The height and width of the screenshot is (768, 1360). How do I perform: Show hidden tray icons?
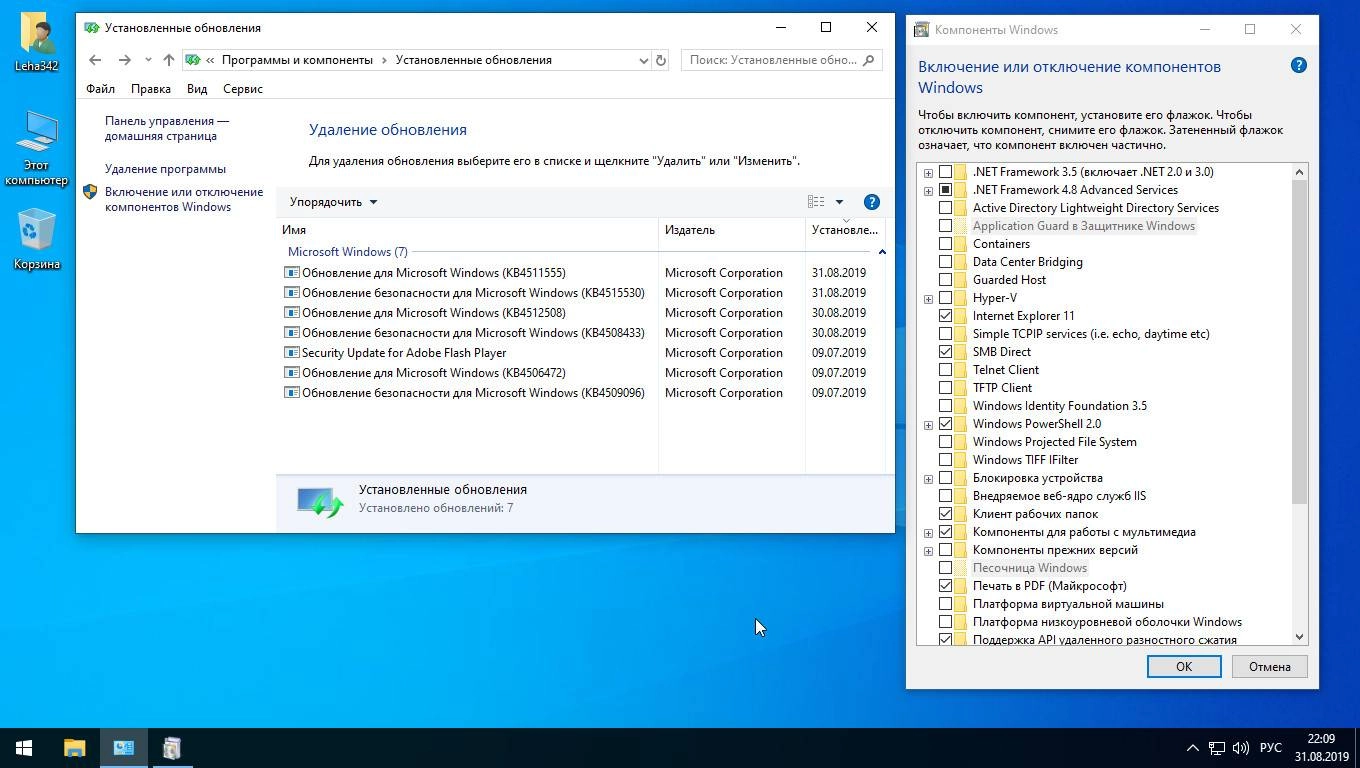[x=1192, y=748]
